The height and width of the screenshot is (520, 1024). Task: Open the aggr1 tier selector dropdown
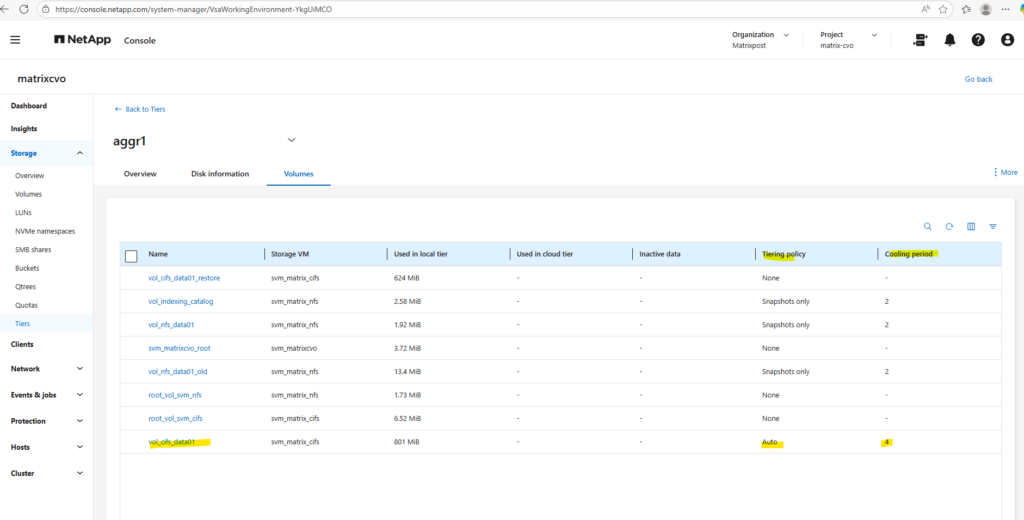(x=291, y=140)
